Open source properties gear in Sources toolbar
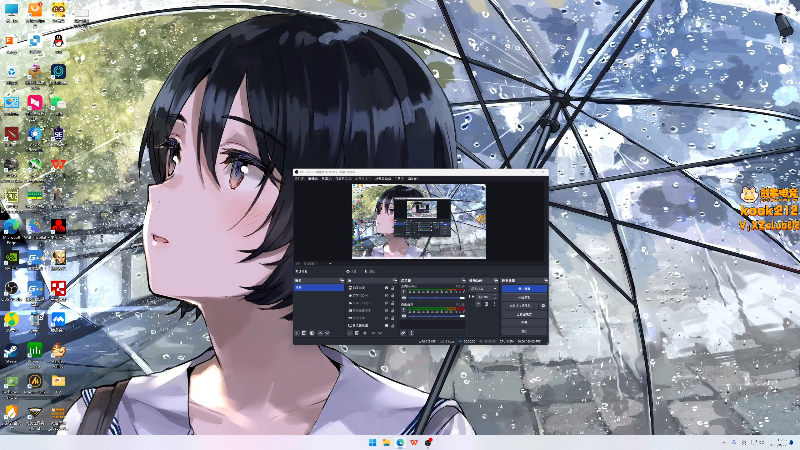 click(365, 333)
